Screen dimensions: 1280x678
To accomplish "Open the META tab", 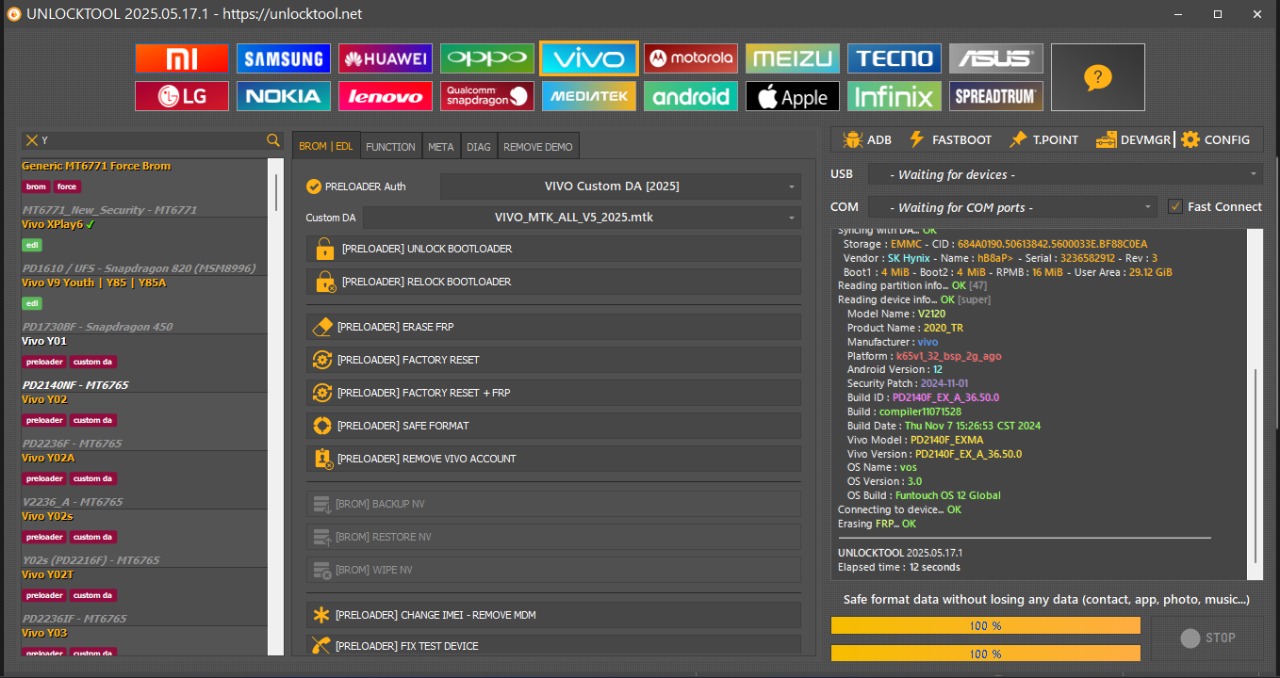I will (x=441, y=147).
